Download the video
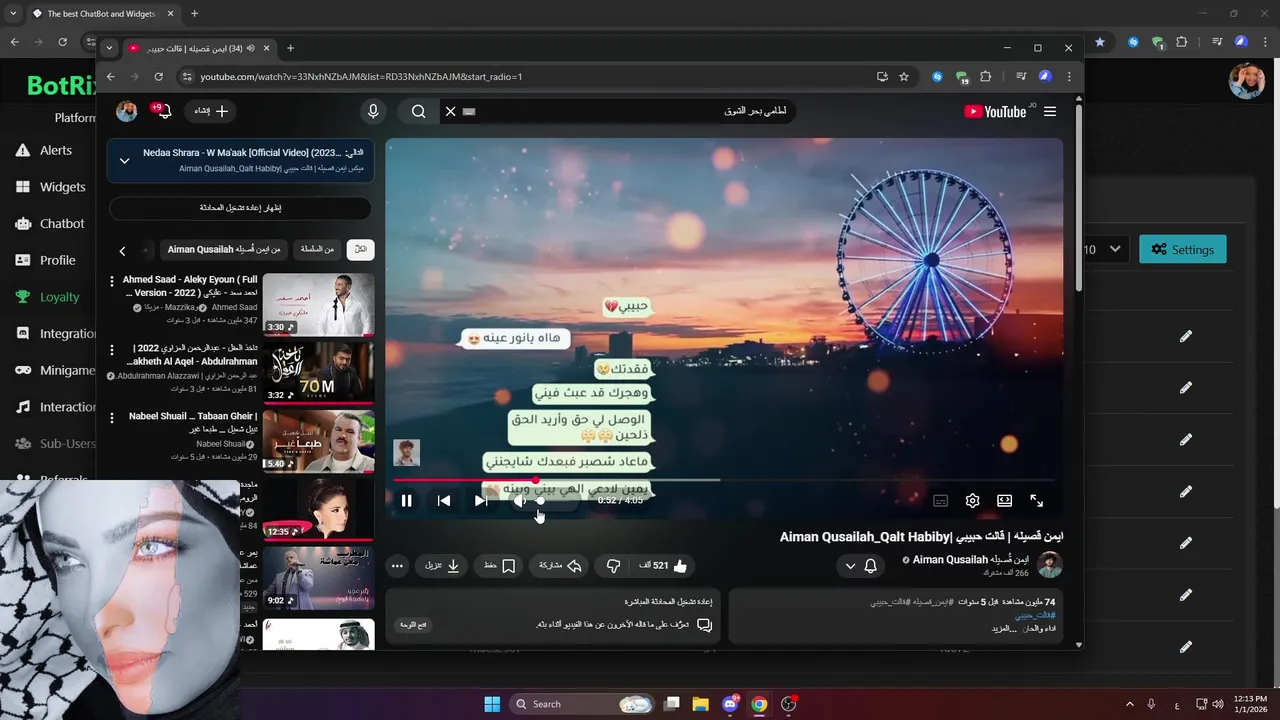This screenshot has width=1280, height=720. [441, 566]
